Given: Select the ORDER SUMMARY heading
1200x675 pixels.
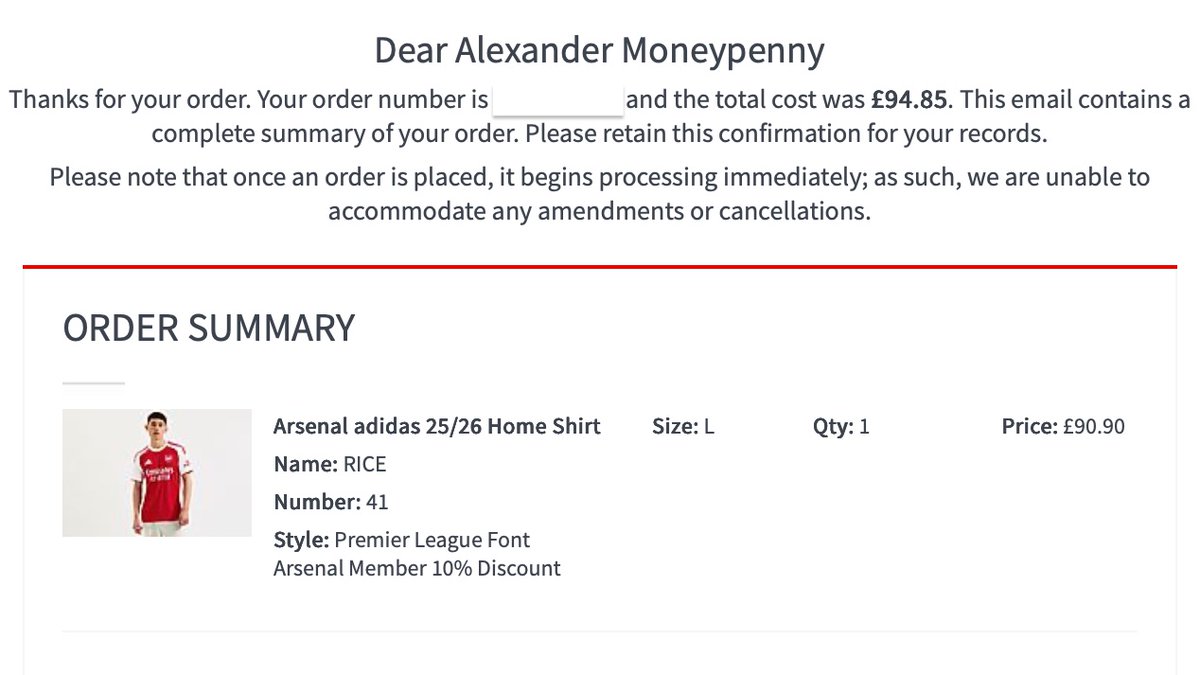Looking at the screenshot, I should click(209, 328).
